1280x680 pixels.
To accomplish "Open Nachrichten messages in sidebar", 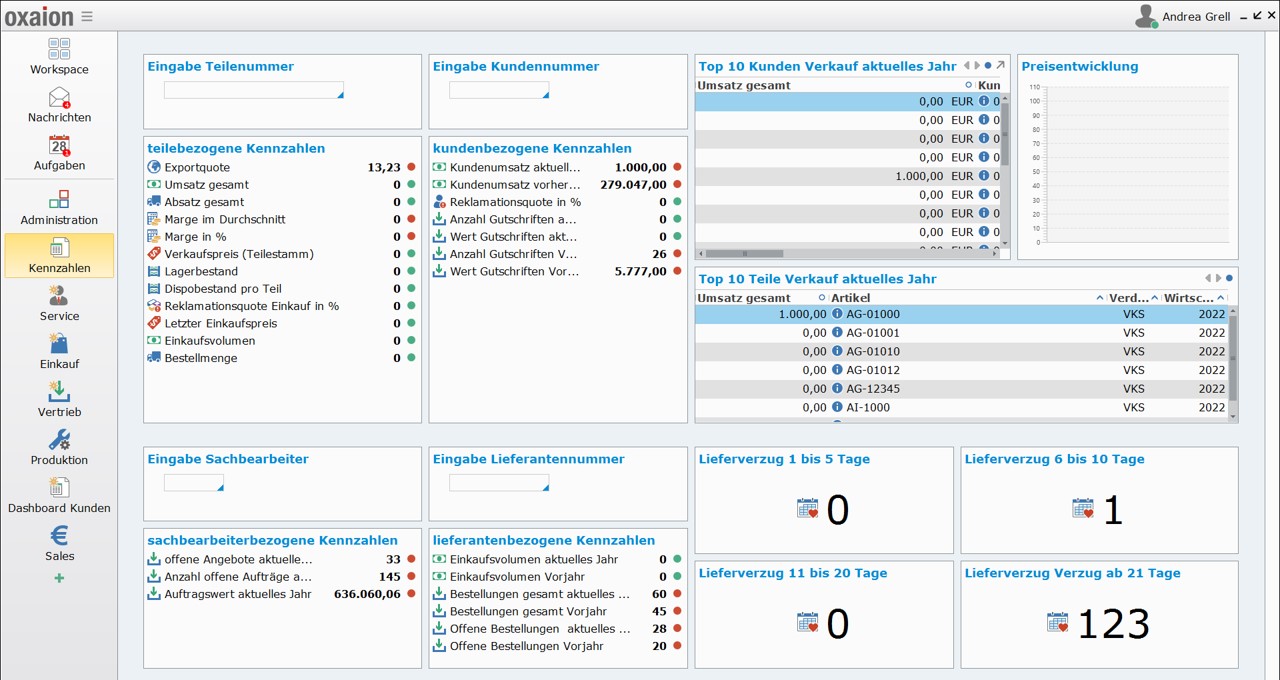I will point(59,104).
